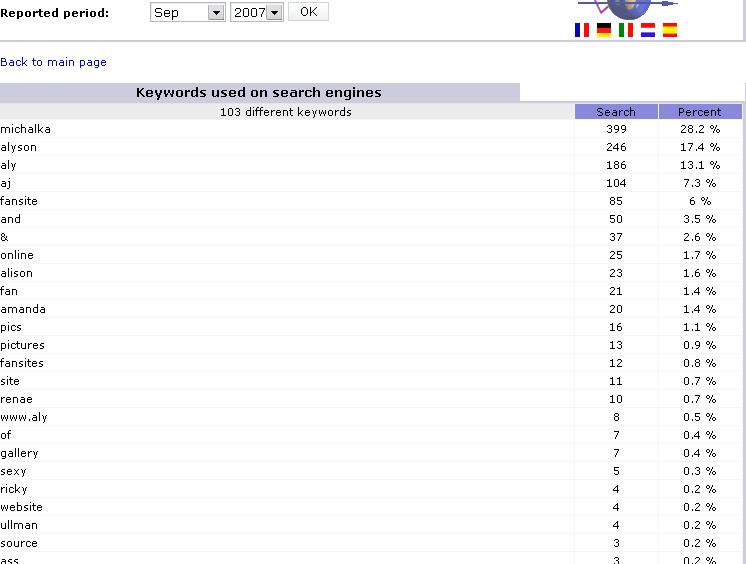Click the gallery keyword row

click(x=19, y=453)
